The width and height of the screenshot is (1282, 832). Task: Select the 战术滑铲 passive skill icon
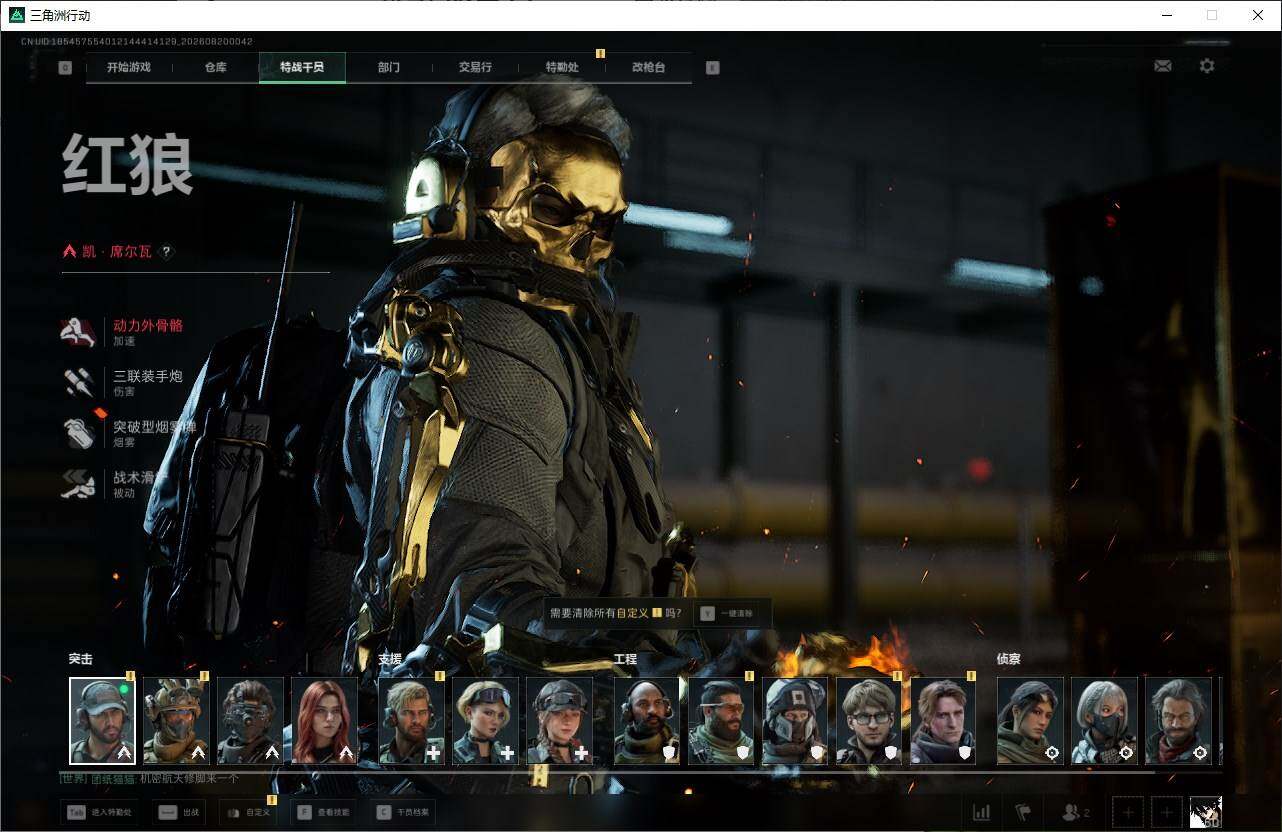click(78, 484)
